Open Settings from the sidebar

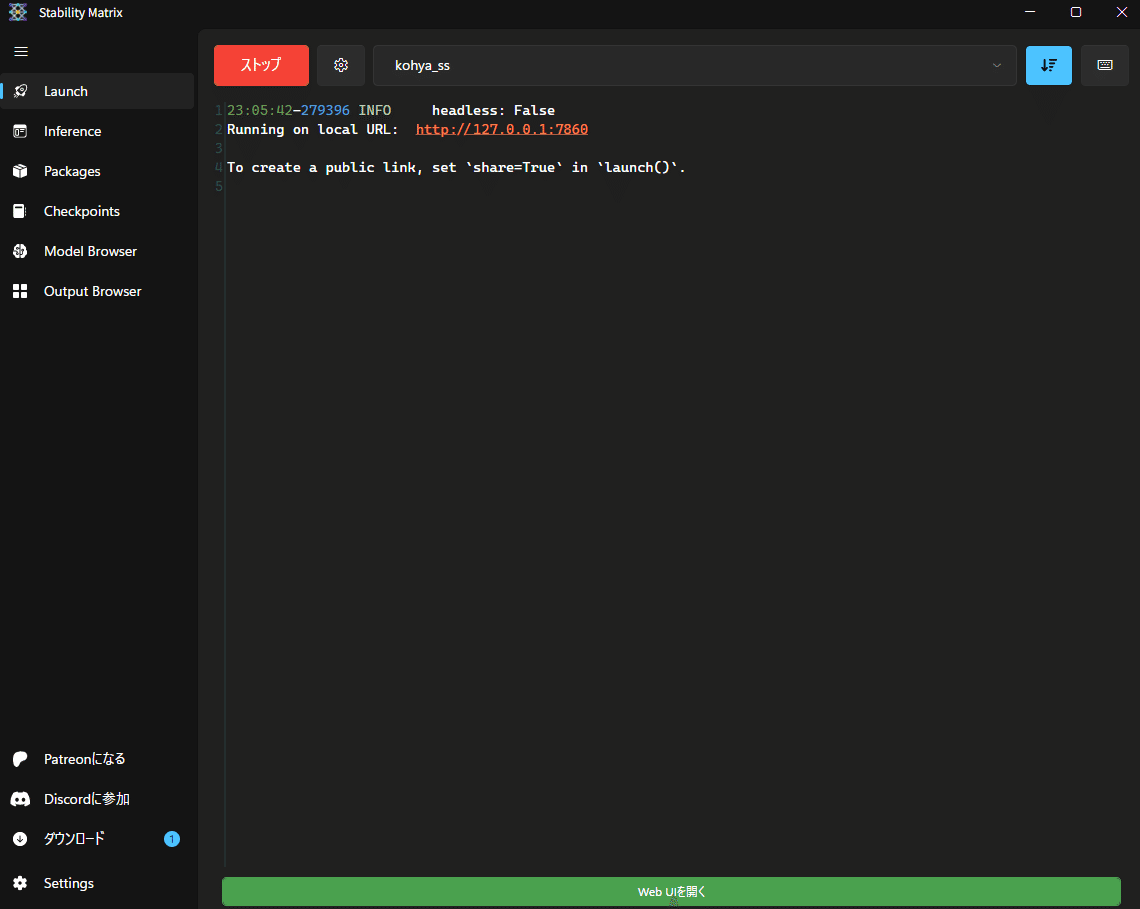pyautogui.click(x=97, y=883)
